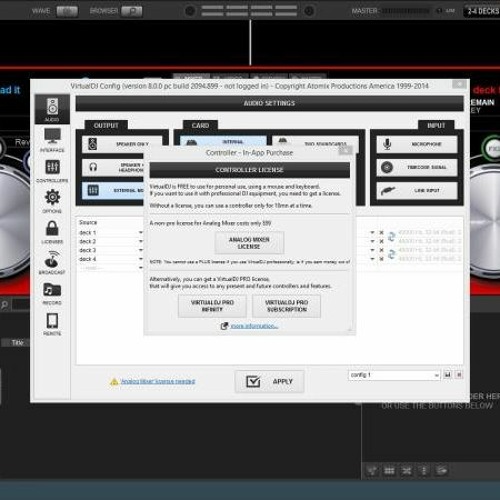Open the Interface section in config sidebar
This screenshot has height=500, width=500.
tap(52, 140)
